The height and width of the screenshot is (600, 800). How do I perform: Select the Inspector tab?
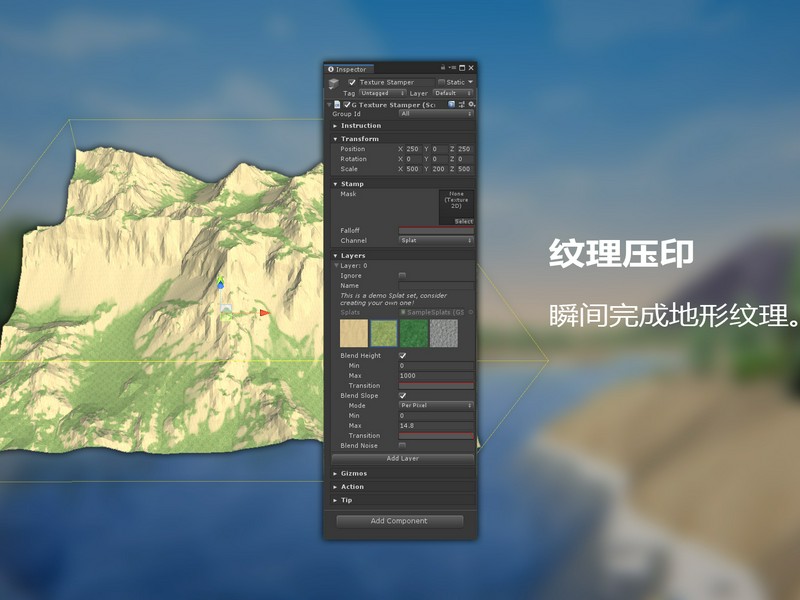click(348, 69)
